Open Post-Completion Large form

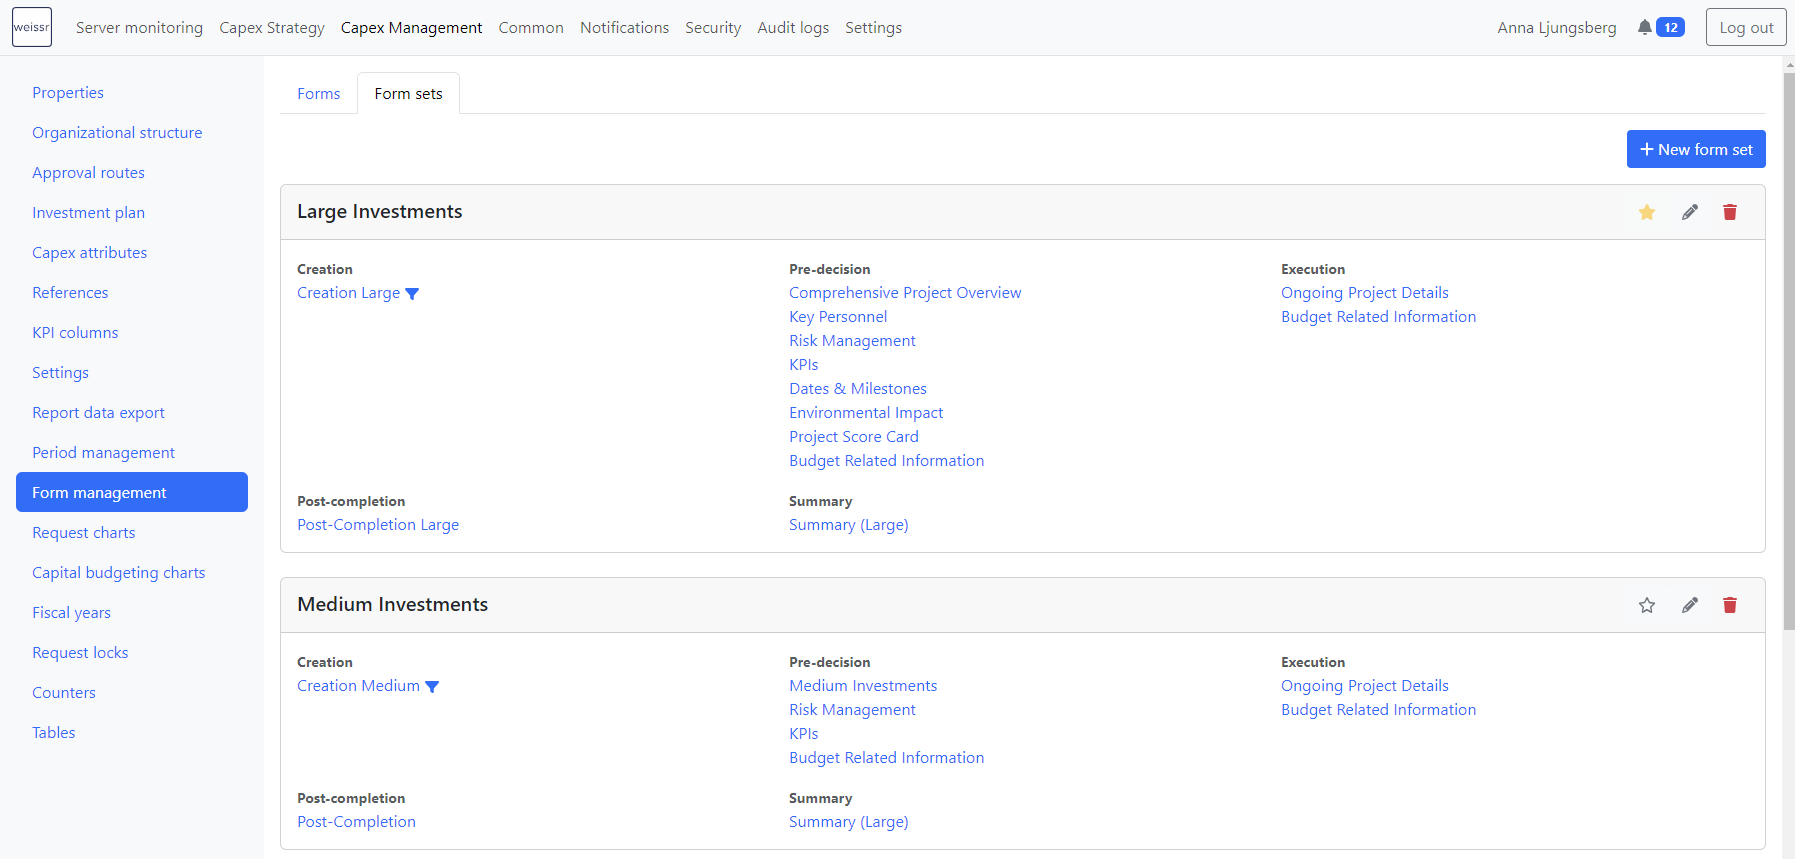pyautogui.click(x=378, y=525)
